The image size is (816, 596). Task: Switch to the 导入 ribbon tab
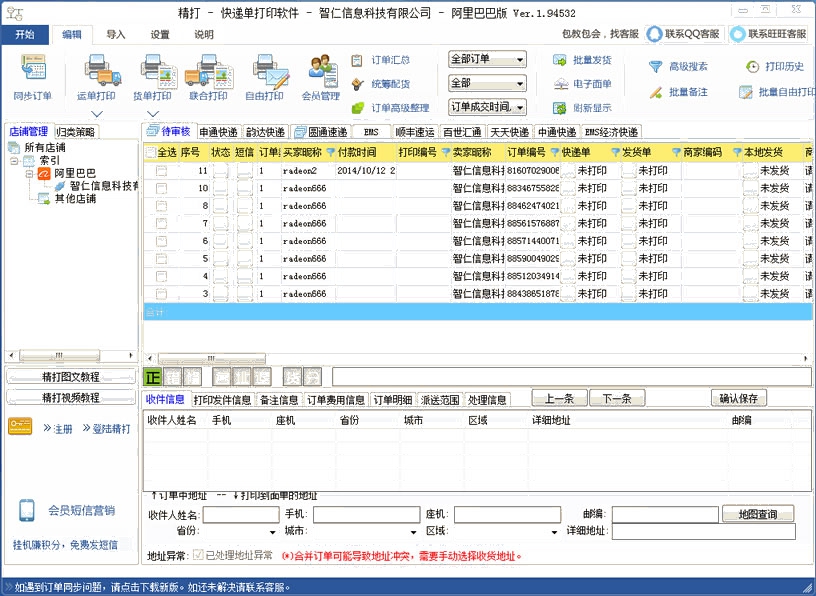(116, 34)
